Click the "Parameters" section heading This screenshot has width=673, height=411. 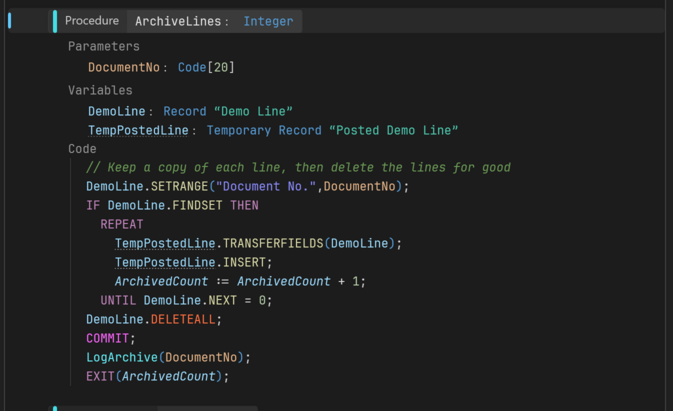click(x=104, y=46)
